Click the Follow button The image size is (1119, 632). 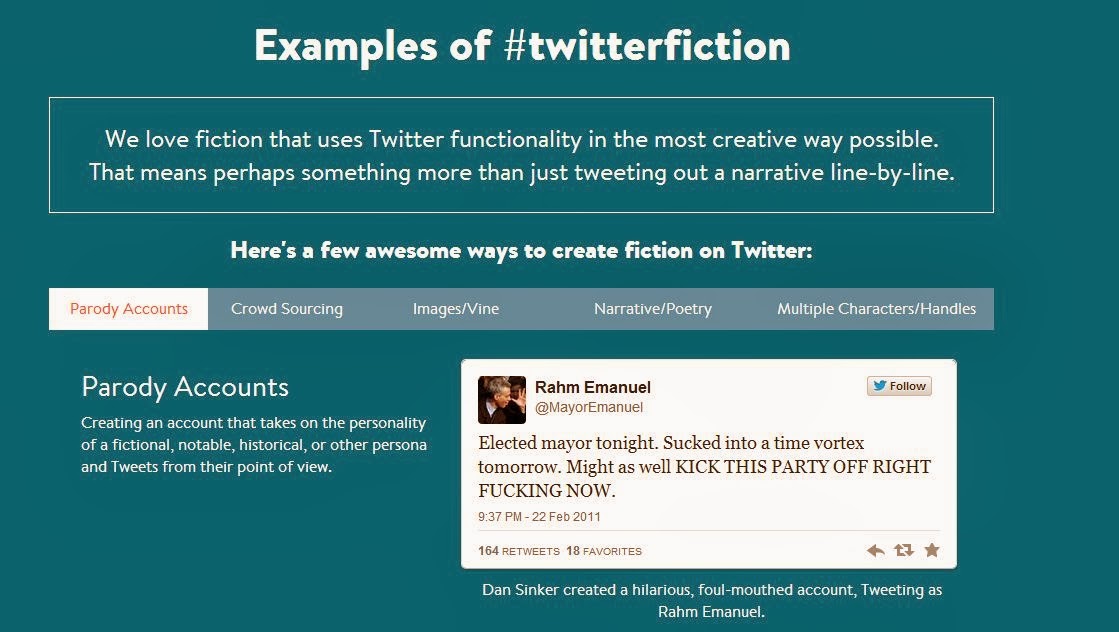[x=898, y=385]
